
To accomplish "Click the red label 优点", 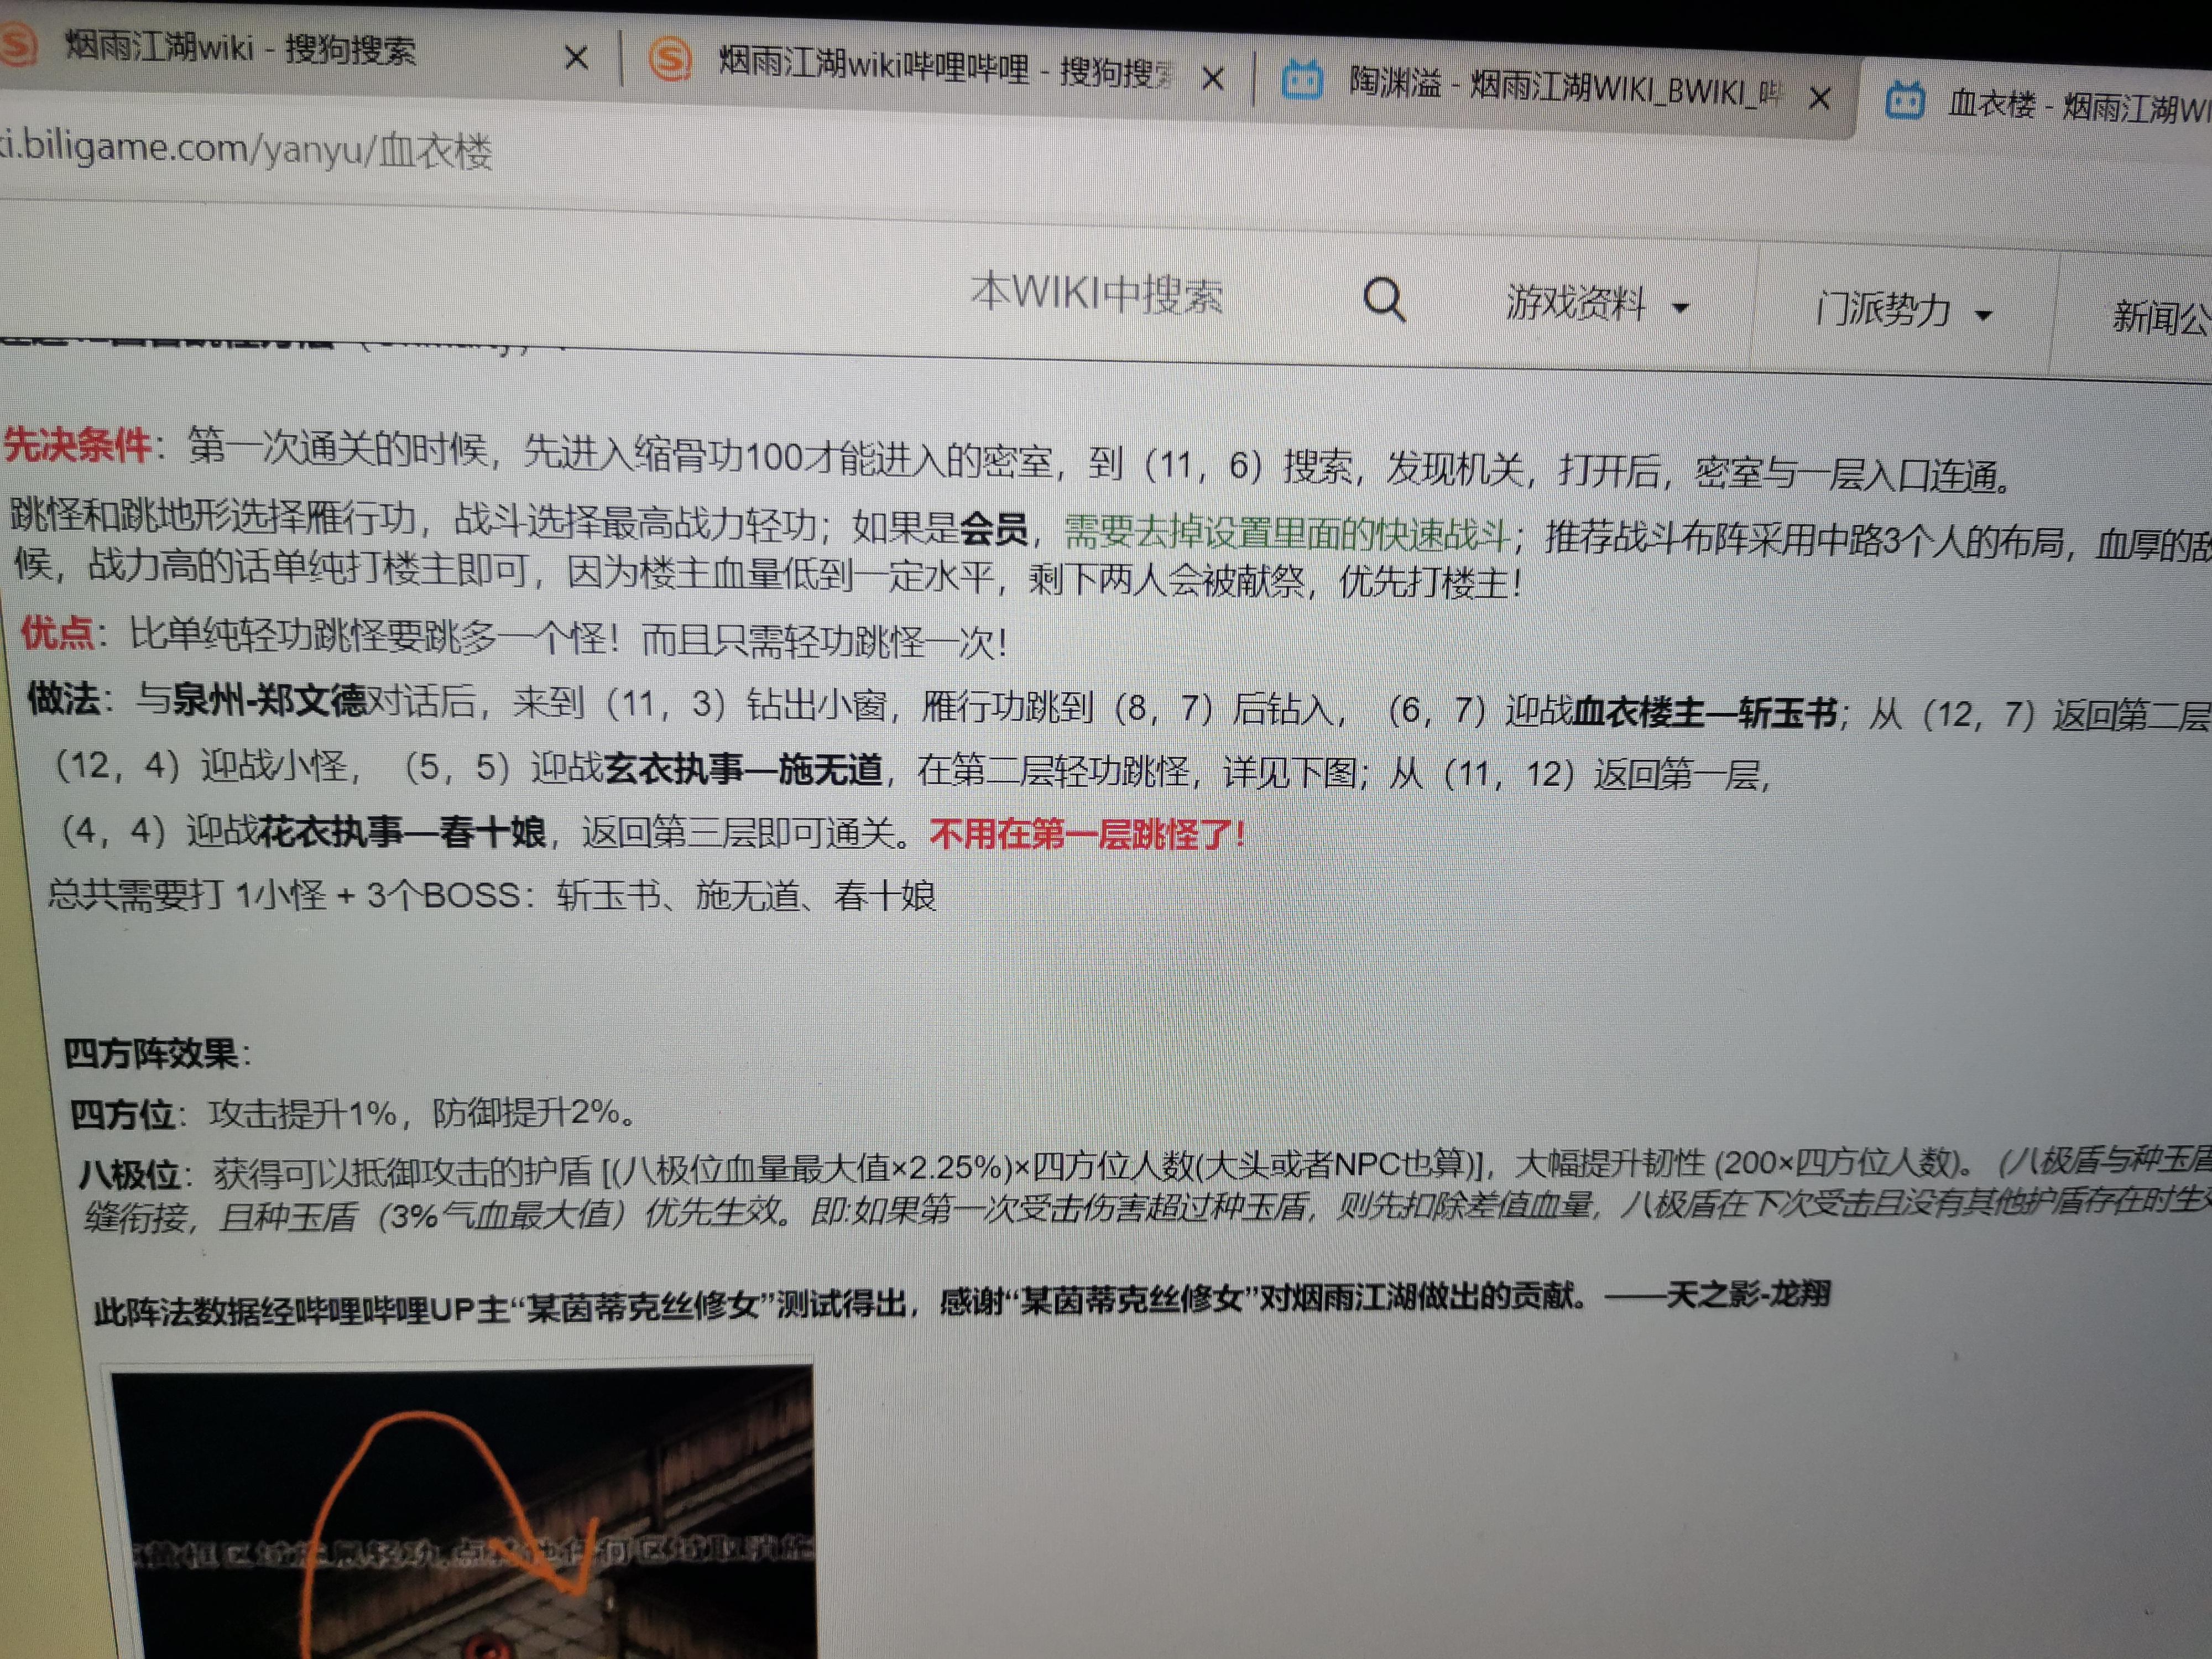I will (57, 633).
